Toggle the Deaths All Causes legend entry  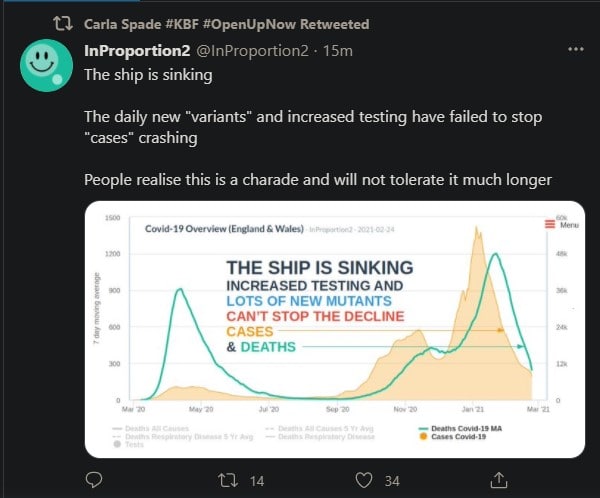click(x=151, y=428)
